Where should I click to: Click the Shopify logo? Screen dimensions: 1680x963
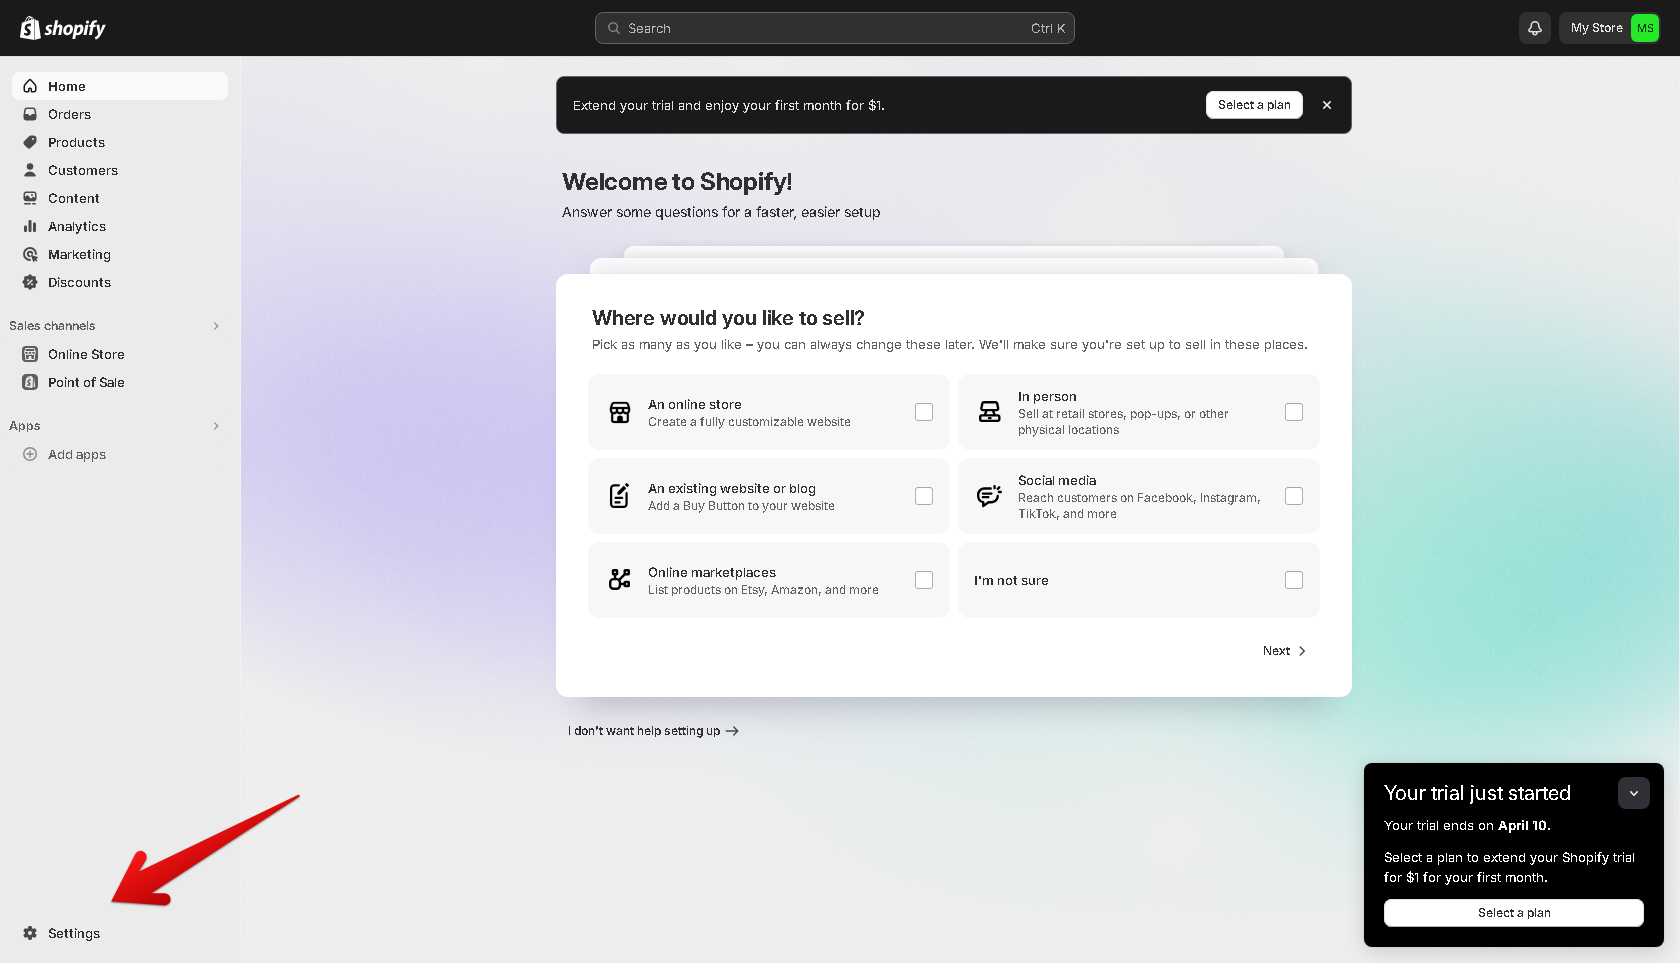pyautogui.click(x=63, y=28)
